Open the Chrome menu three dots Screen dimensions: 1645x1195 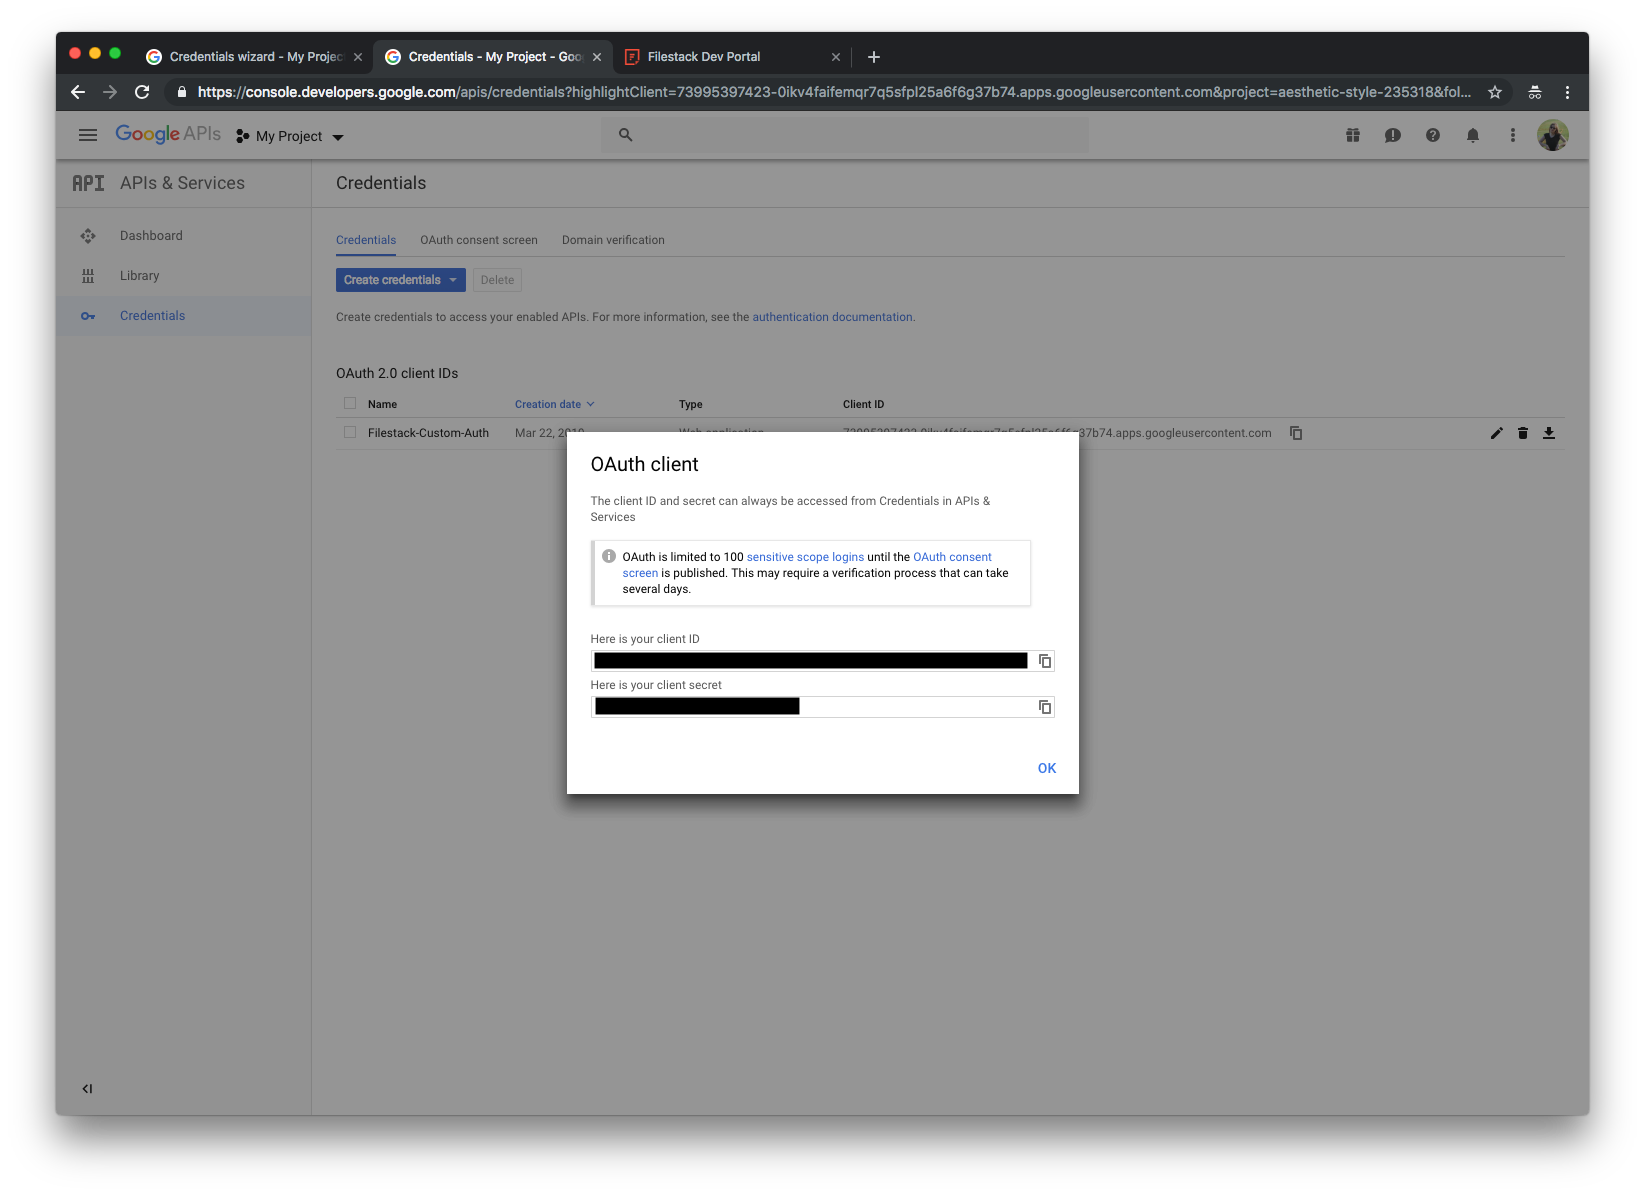tap(1567, 92)
